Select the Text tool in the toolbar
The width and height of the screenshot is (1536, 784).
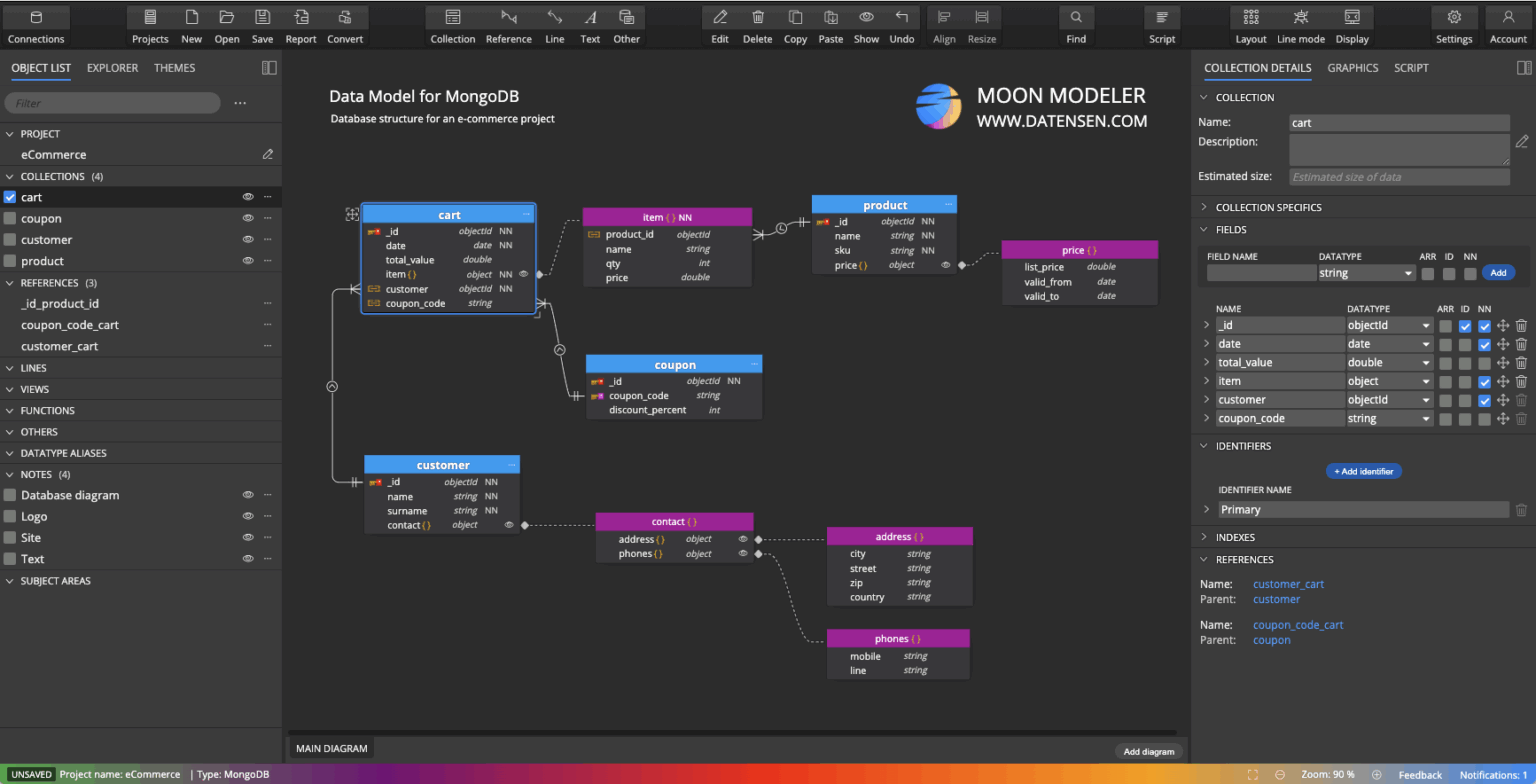click(x=590, y=24)
